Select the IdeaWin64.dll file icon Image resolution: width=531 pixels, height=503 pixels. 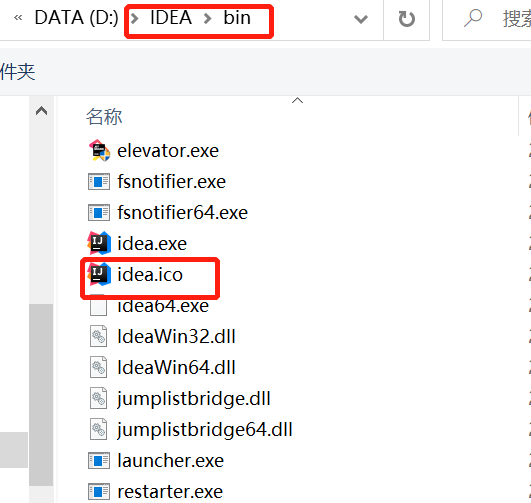pyautogui.click(x=99, y=367)
